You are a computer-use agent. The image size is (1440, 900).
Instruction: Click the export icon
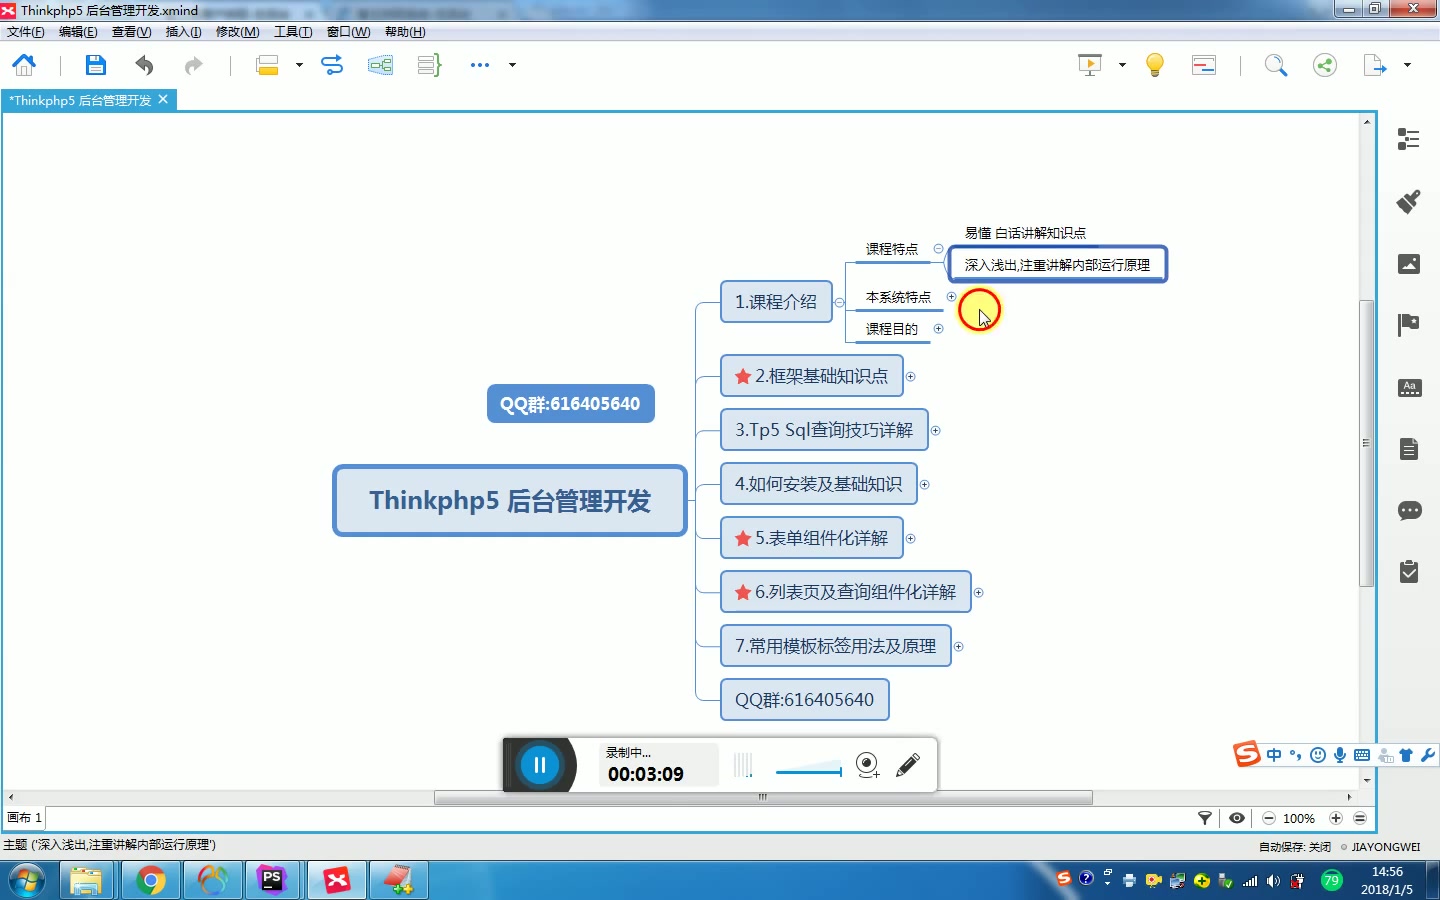pos(1375,65)
